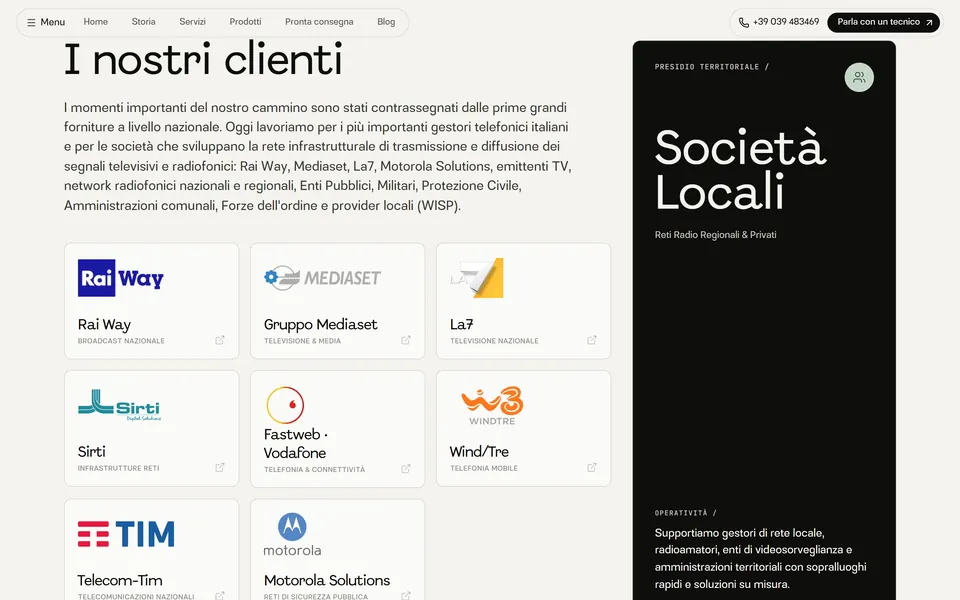Open the hamburger Menu button
The width and height of the screenshot is (960, 600).
coord(45,22)
